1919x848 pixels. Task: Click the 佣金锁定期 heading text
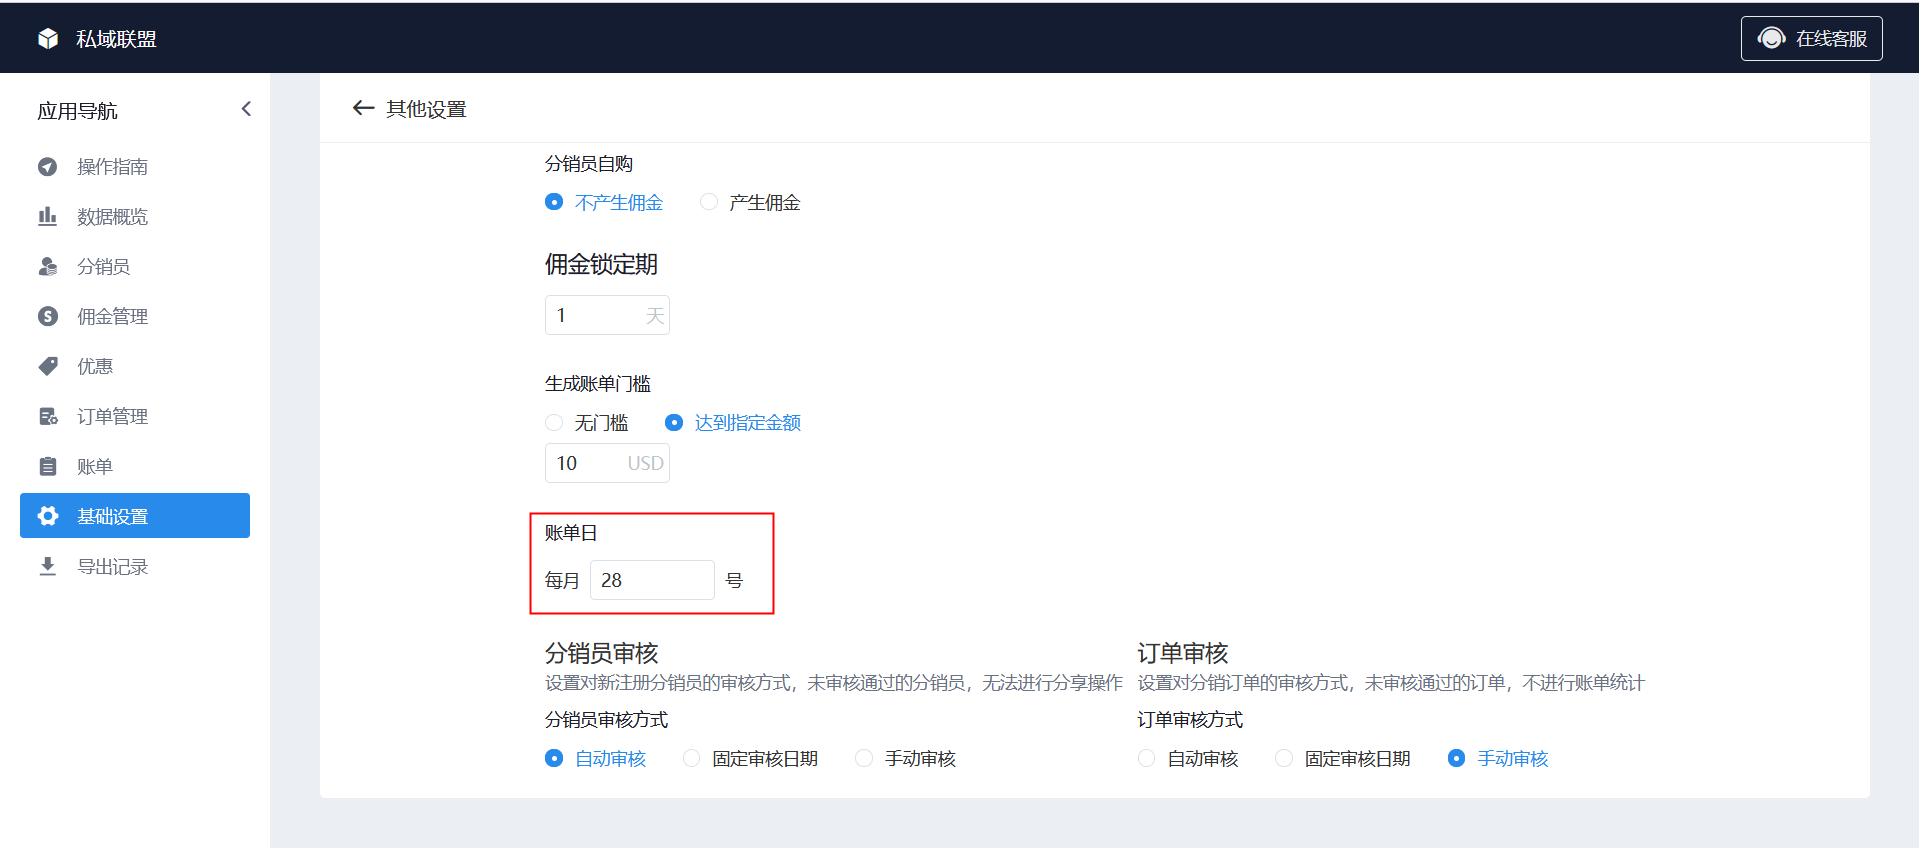click(x=601, y=264)
